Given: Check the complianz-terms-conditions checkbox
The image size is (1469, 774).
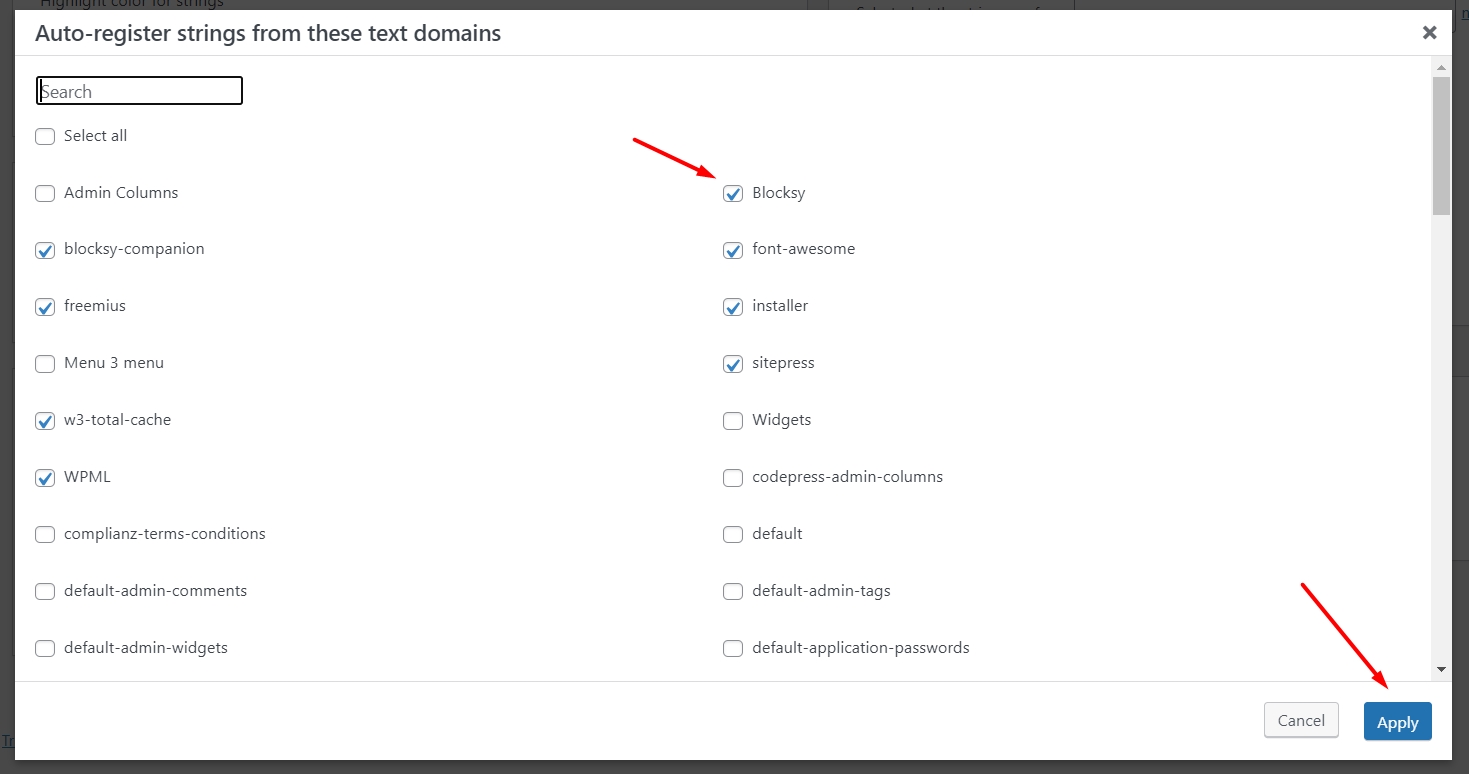Looking at the screenshot, I should point(45,535).
